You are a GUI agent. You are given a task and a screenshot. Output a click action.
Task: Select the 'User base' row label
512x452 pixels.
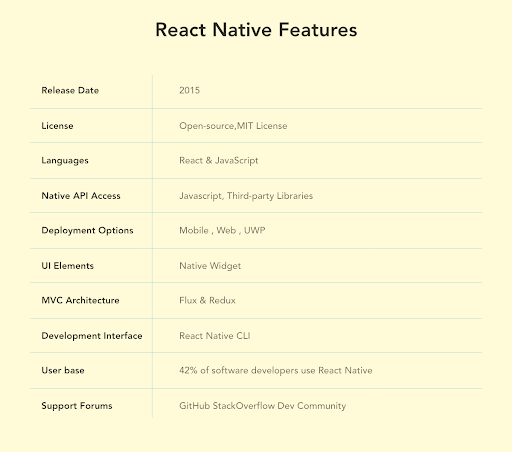click(x=63, y=370)
